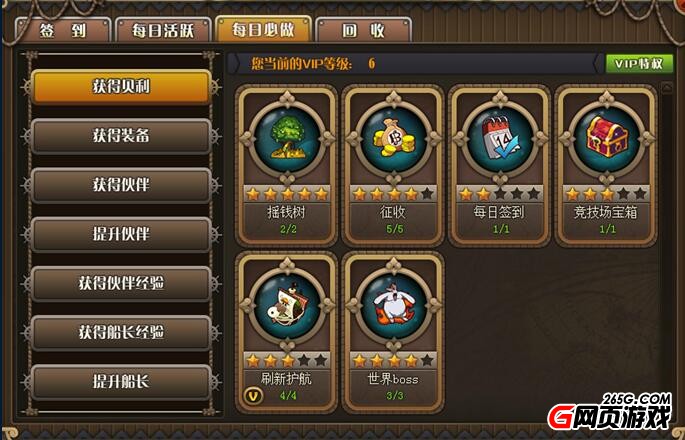The width and height of the screenshot is (685, 440).
Task: Click the scrollbar up arrow beside cards
Action: click(667, 87)
